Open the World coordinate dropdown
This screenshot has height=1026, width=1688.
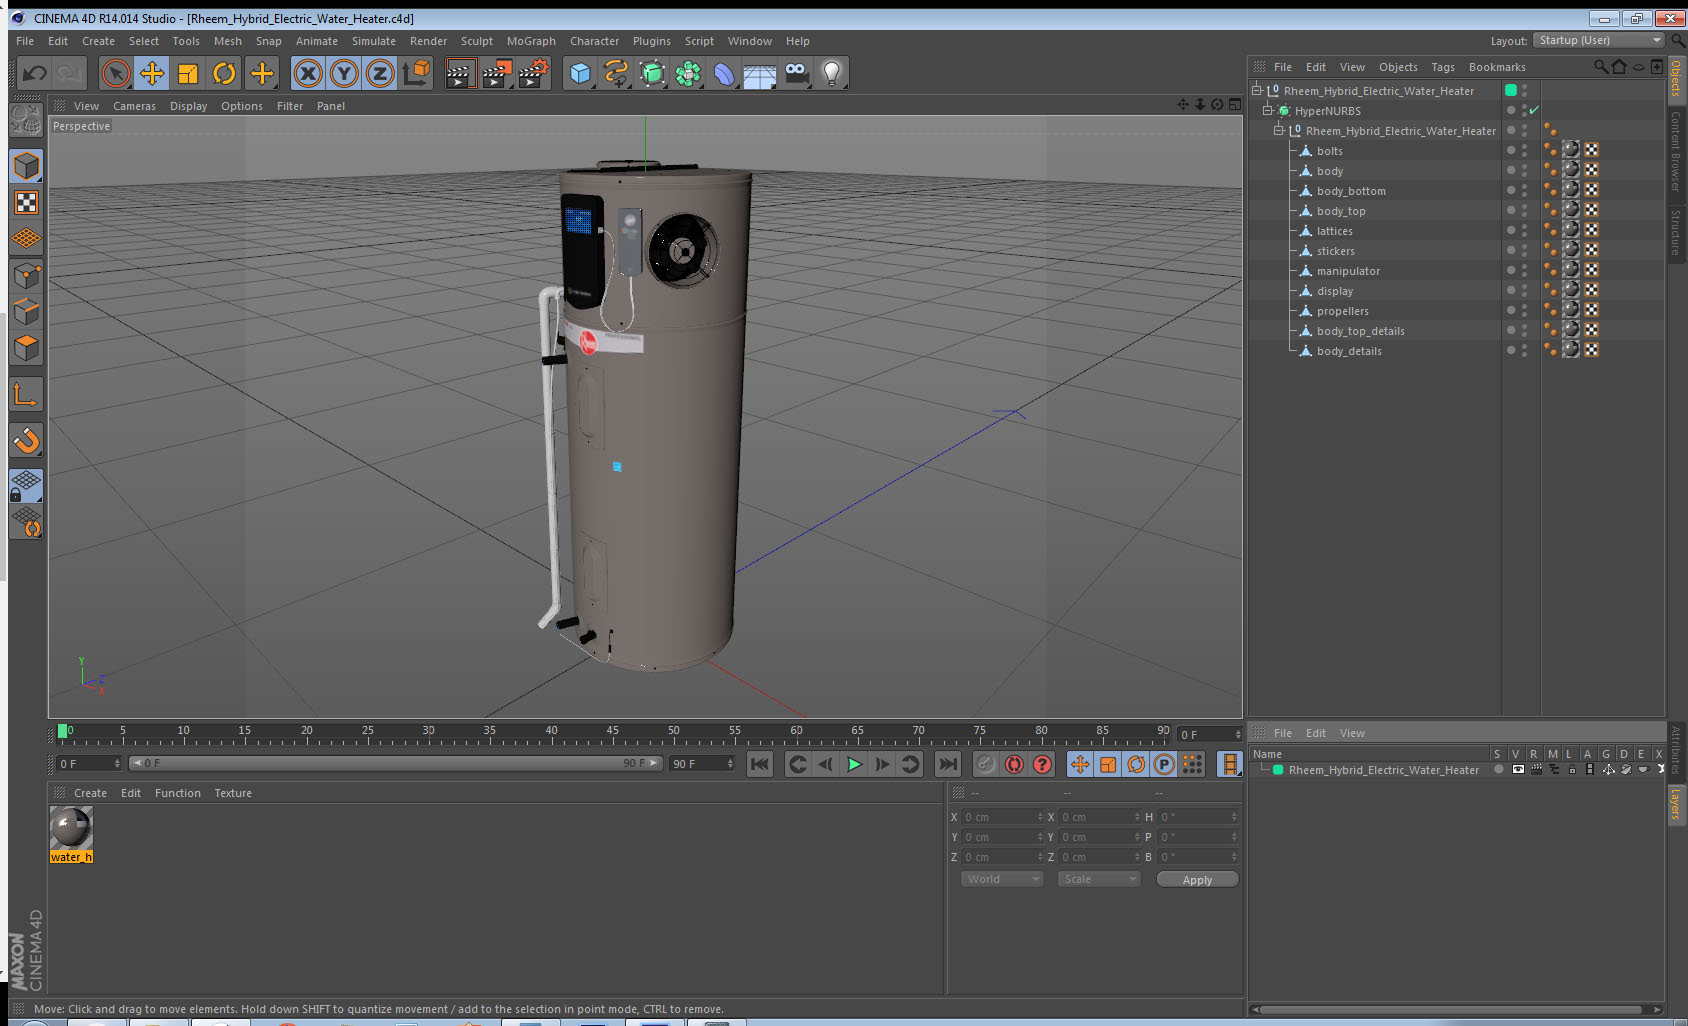pos(1002,879)
